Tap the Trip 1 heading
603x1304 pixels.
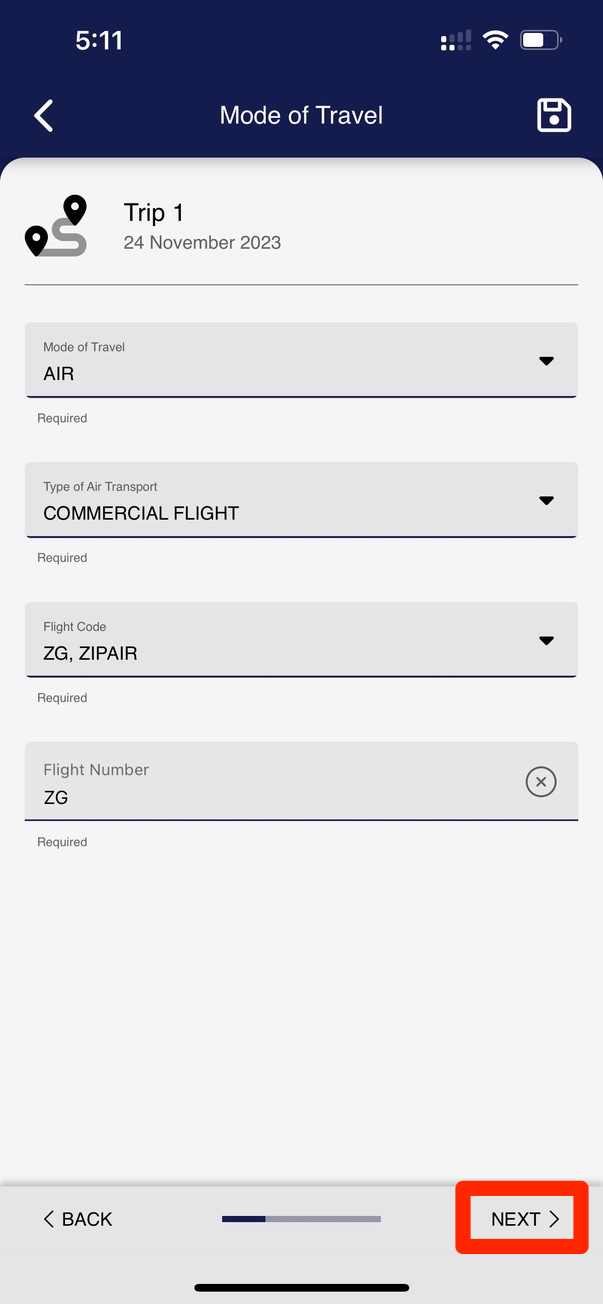[x=154, y=213]
